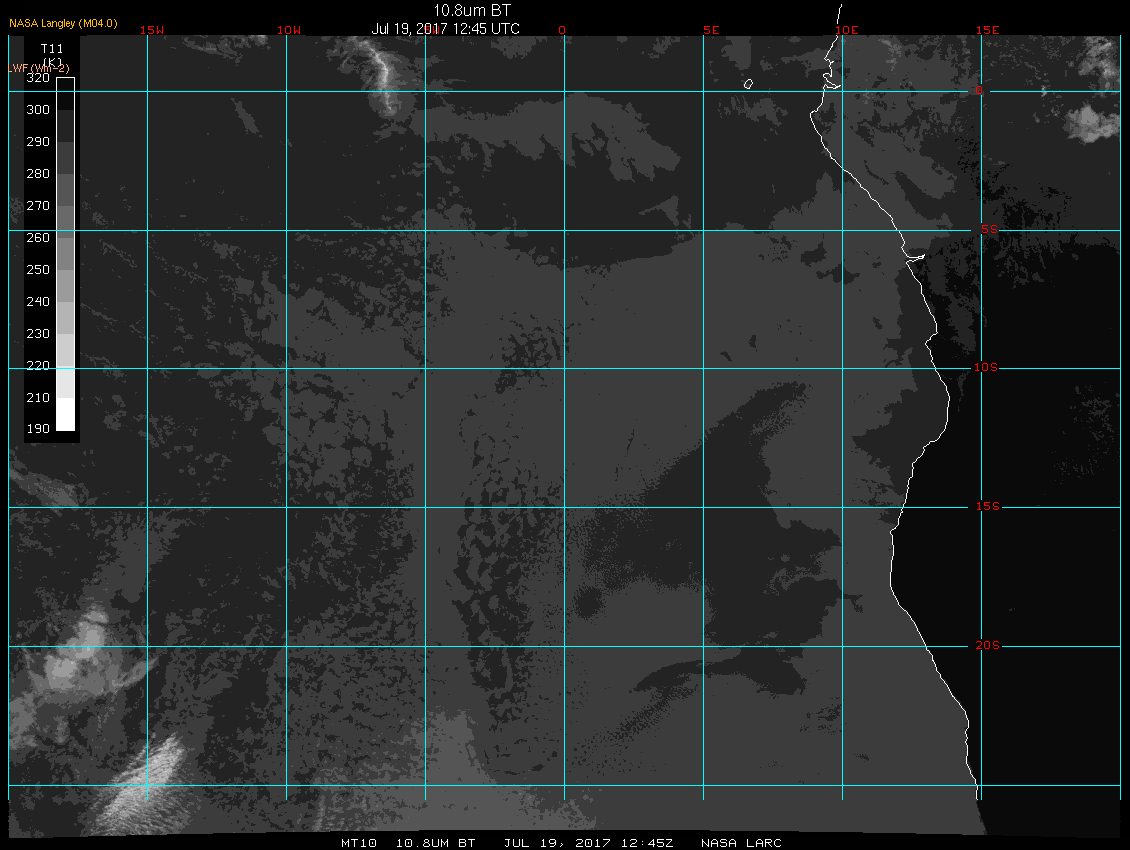This screenshot has width=1130, height=850.
Task: Click the 5E longitude label
Action: tap(711, 30)
